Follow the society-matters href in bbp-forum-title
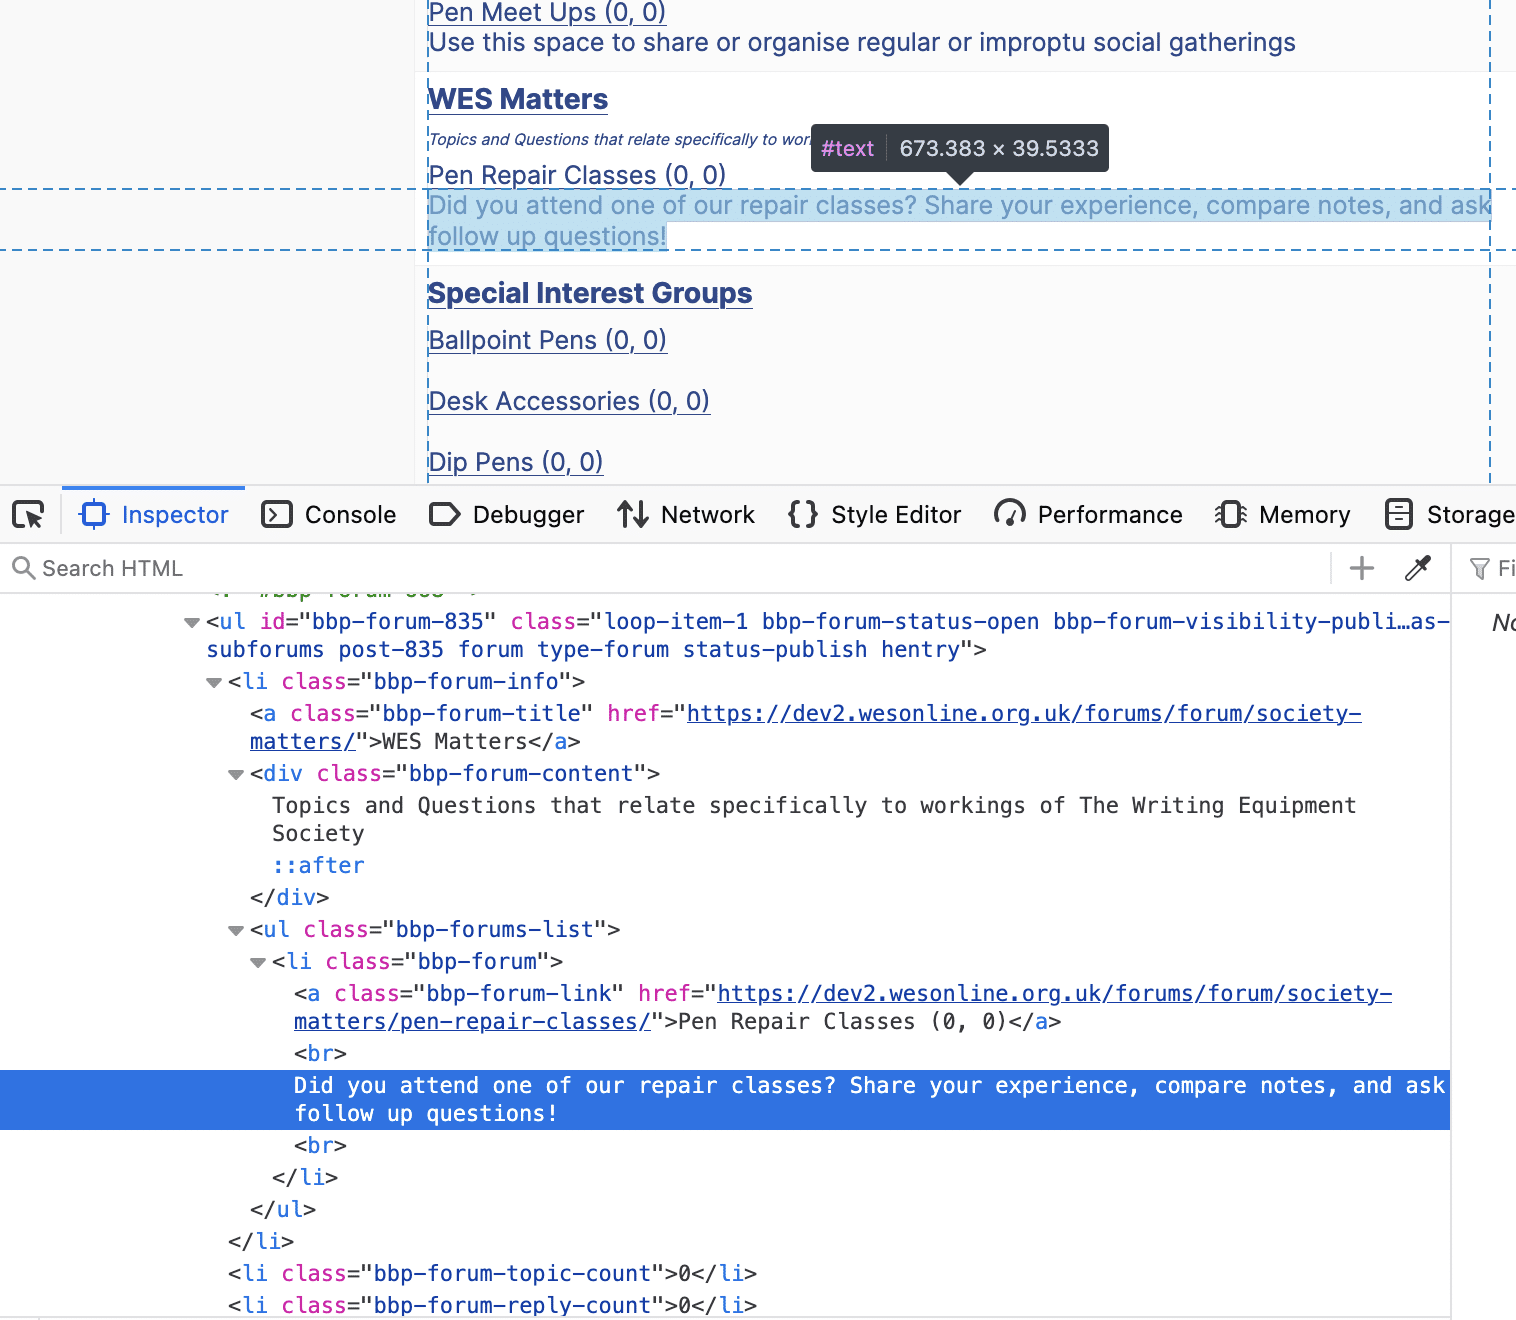 [1023, 713]
